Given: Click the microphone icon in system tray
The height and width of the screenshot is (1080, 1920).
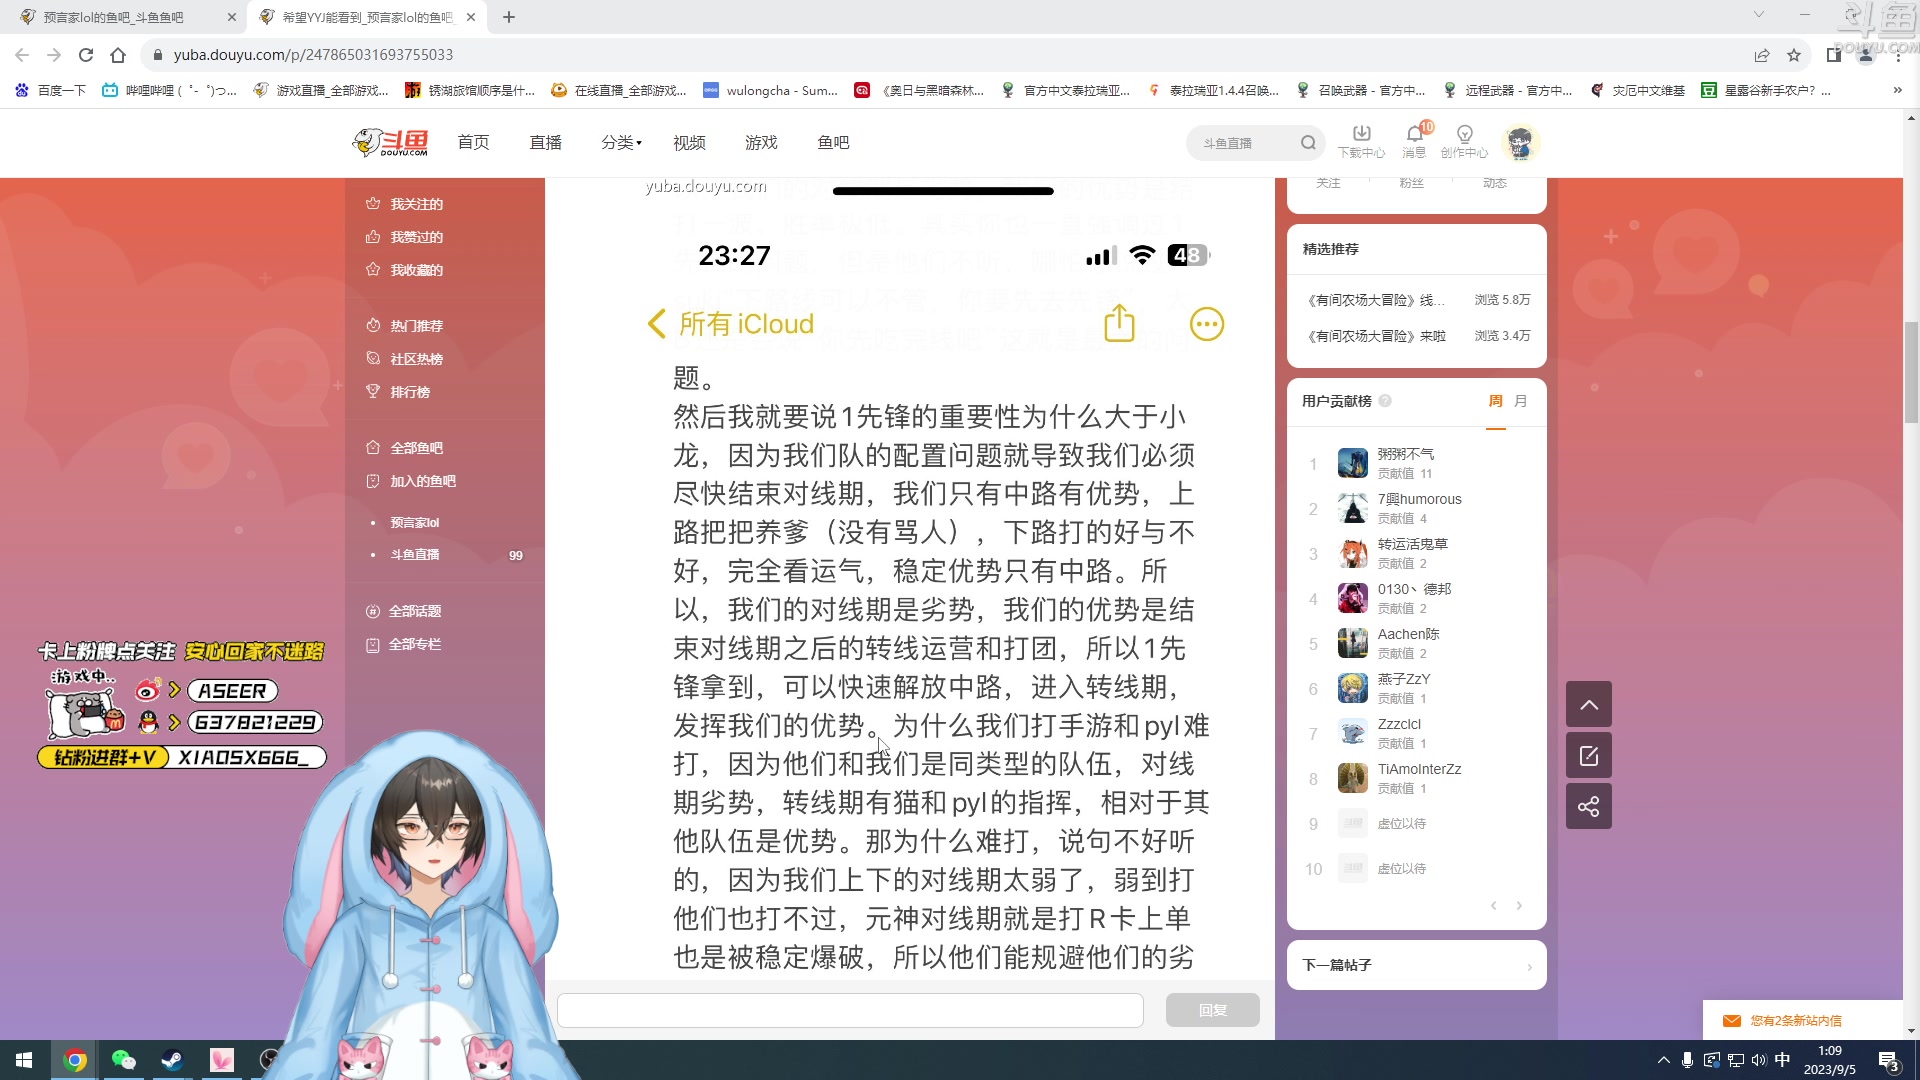Looking at the screenshot, I should point(1687,1060).
